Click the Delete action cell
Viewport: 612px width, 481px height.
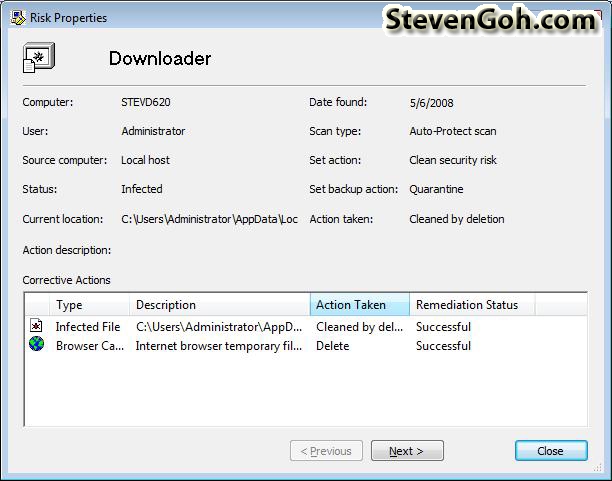click(x=333, y=346)
